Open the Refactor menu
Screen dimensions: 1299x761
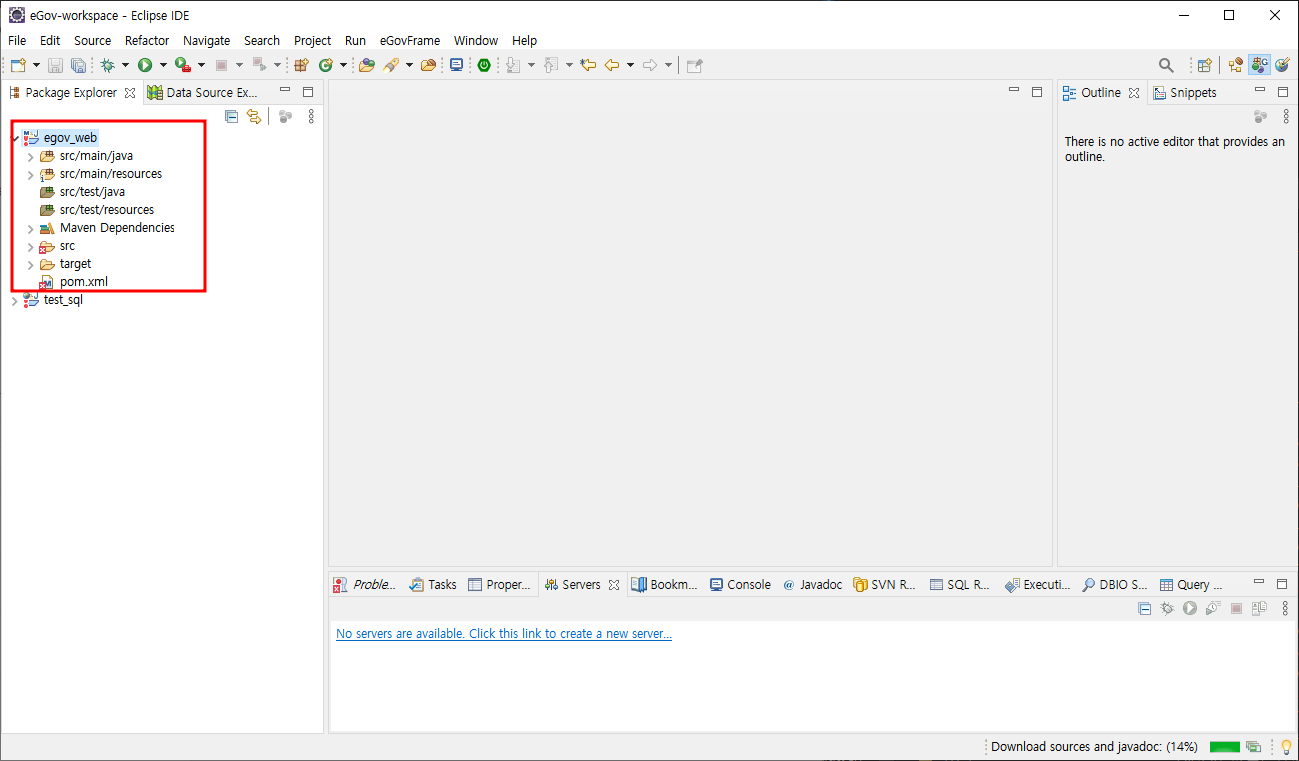[x=147, y=41]
